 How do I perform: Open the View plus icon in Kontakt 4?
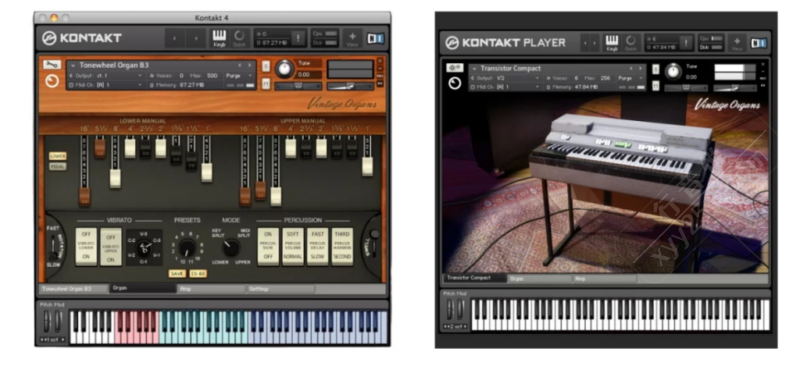pyautogui.click(x=352, y=38)
